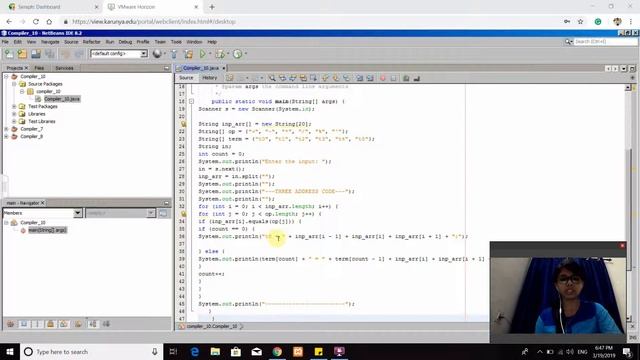640x360 pixels.
Task: Expand the Compiler_7 project
Action: (7, 129)
